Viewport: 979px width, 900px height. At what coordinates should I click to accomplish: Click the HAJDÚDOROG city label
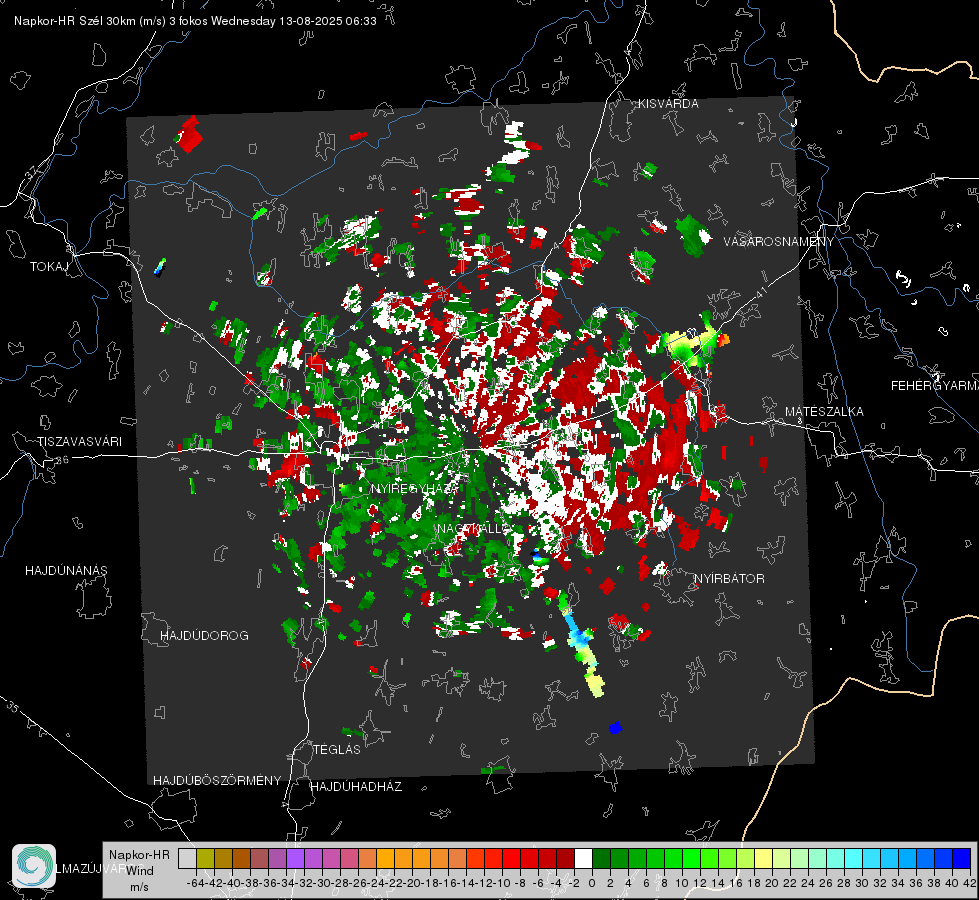(x=204, y=636)
